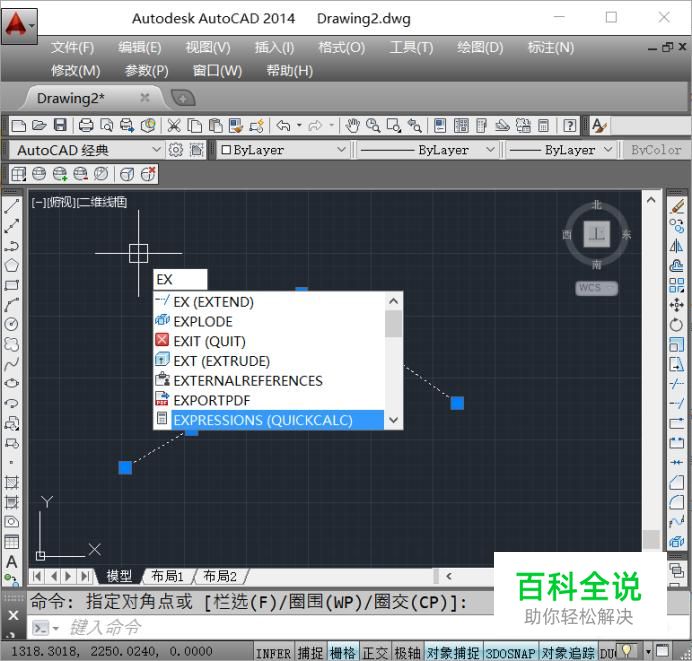
Task: Click the ViewCube 上 top face
Action: click(597, 234)
